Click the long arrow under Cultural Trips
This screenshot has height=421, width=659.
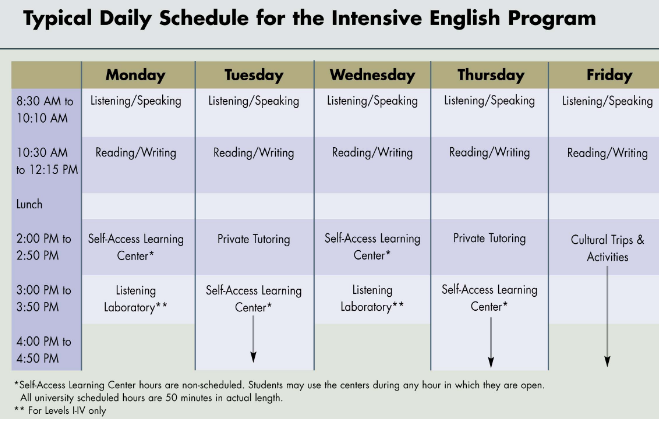pos(607,317)
